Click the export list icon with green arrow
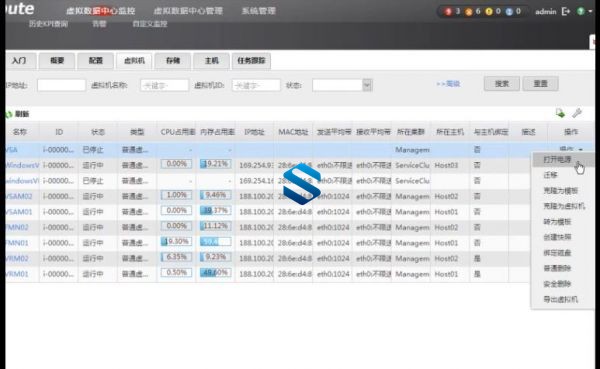The width and height of the screenshot is (600, 369). tap(560, 113)
